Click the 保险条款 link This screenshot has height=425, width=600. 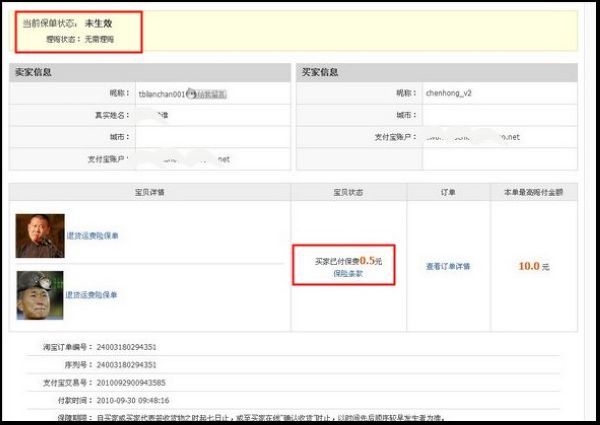coord(348,272)
